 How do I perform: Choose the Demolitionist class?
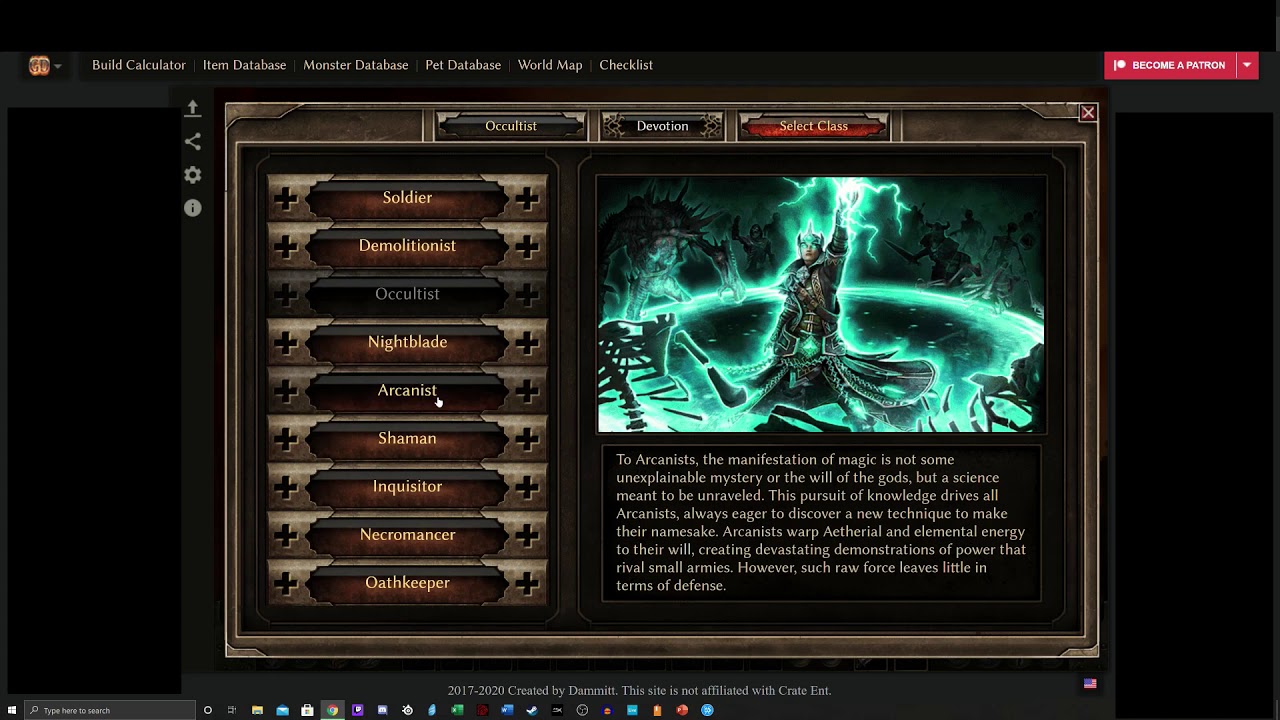407,246
